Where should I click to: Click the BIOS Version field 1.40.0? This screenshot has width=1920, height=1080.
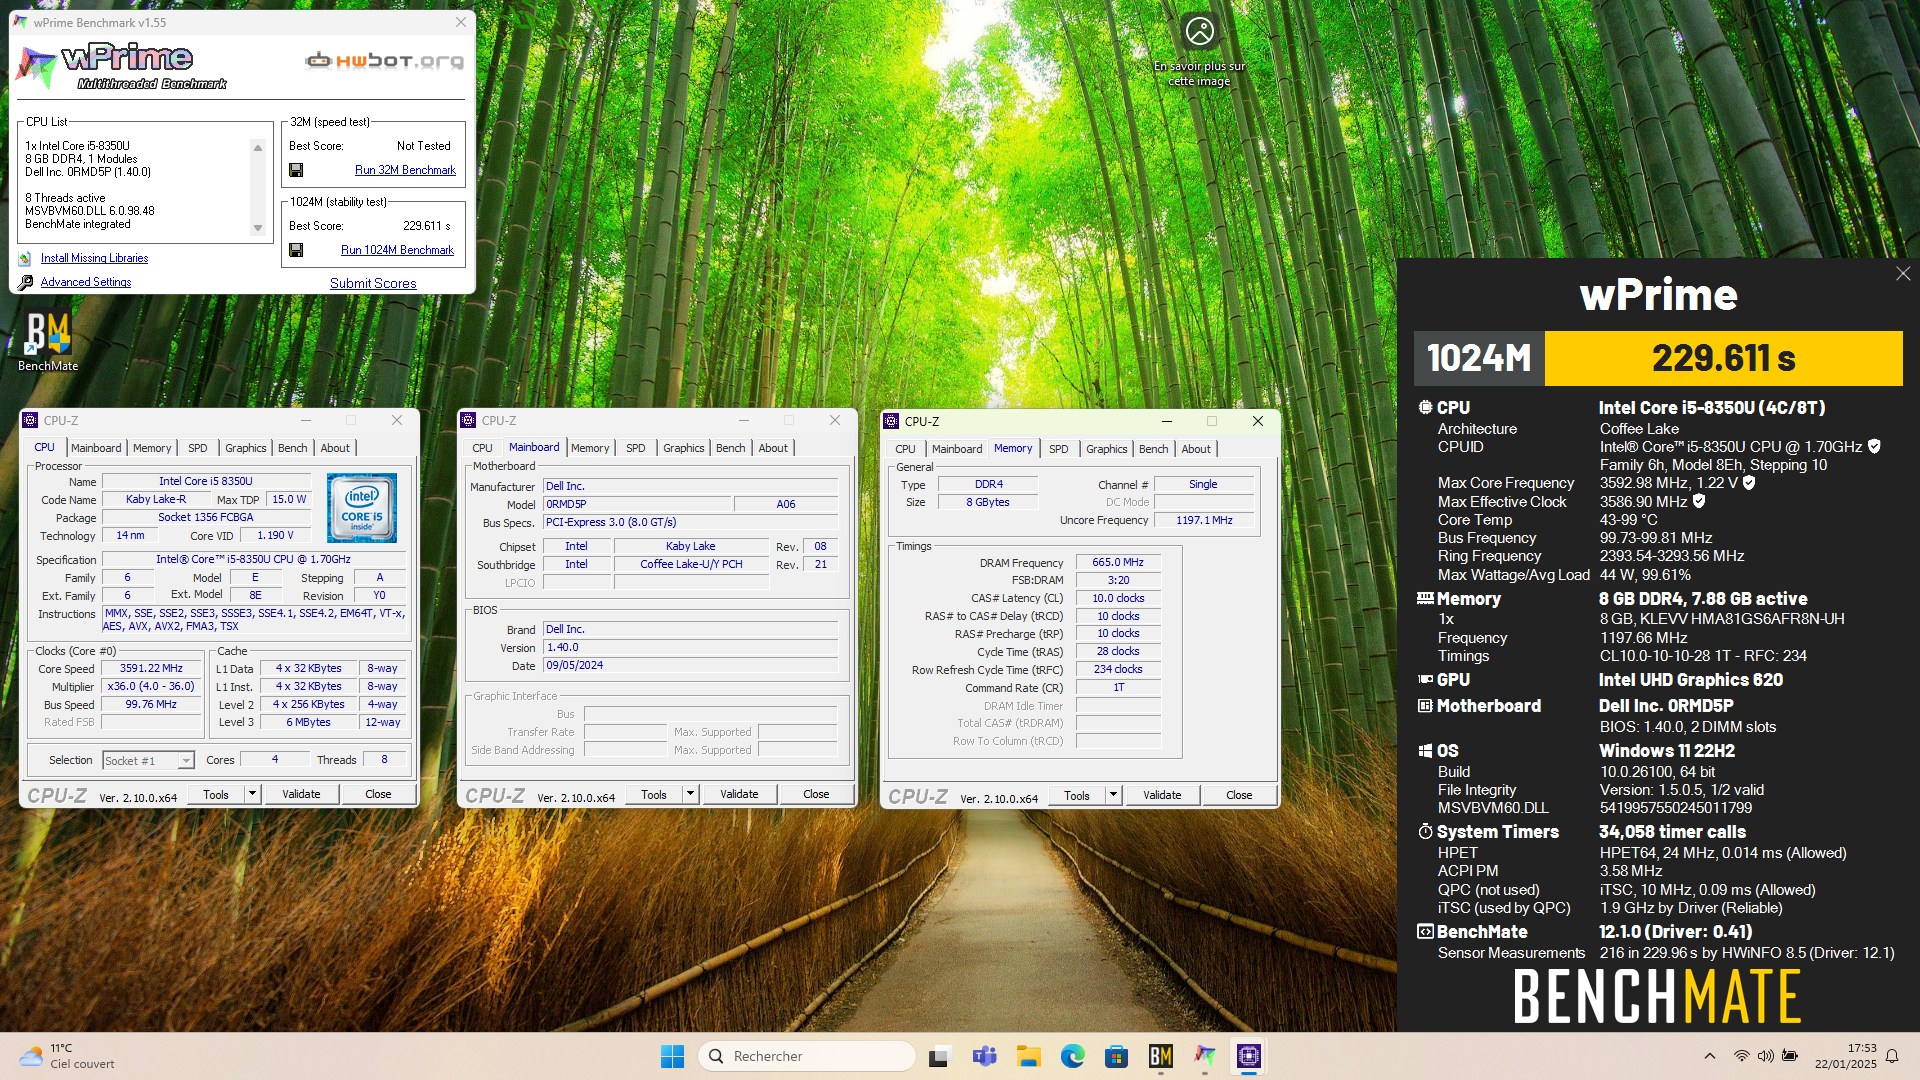[690, 647]
